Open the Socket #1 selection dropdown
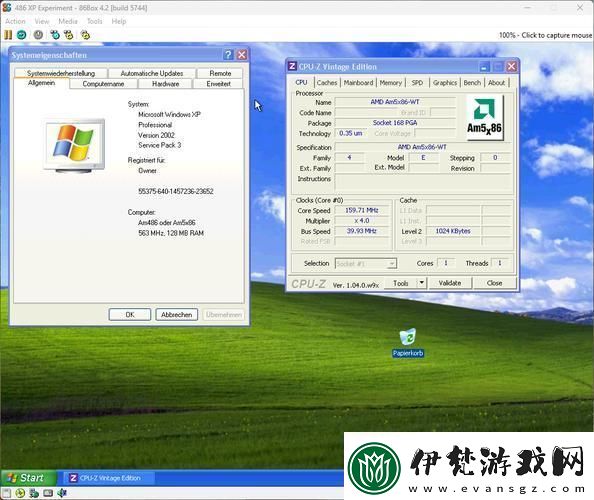The height and width of the screenshot is (500, 594). click(x=366, y=264)
